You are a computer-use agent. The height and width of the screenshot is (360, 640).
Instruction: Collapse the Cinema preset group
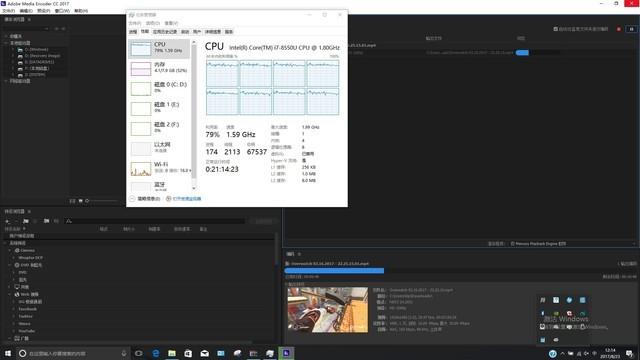[x=10, y=250]
